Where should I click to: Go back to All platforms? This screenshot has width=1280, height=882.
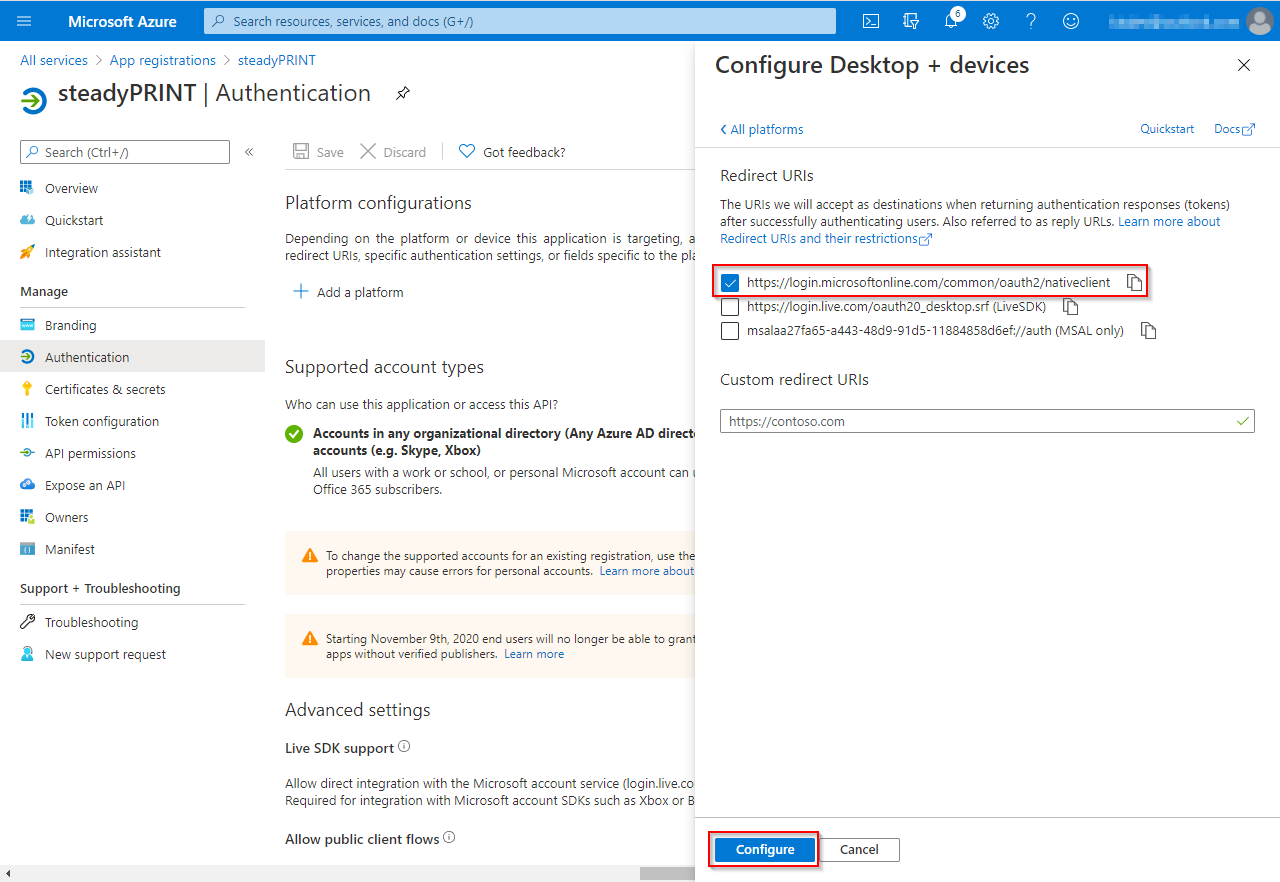(762, 129)
